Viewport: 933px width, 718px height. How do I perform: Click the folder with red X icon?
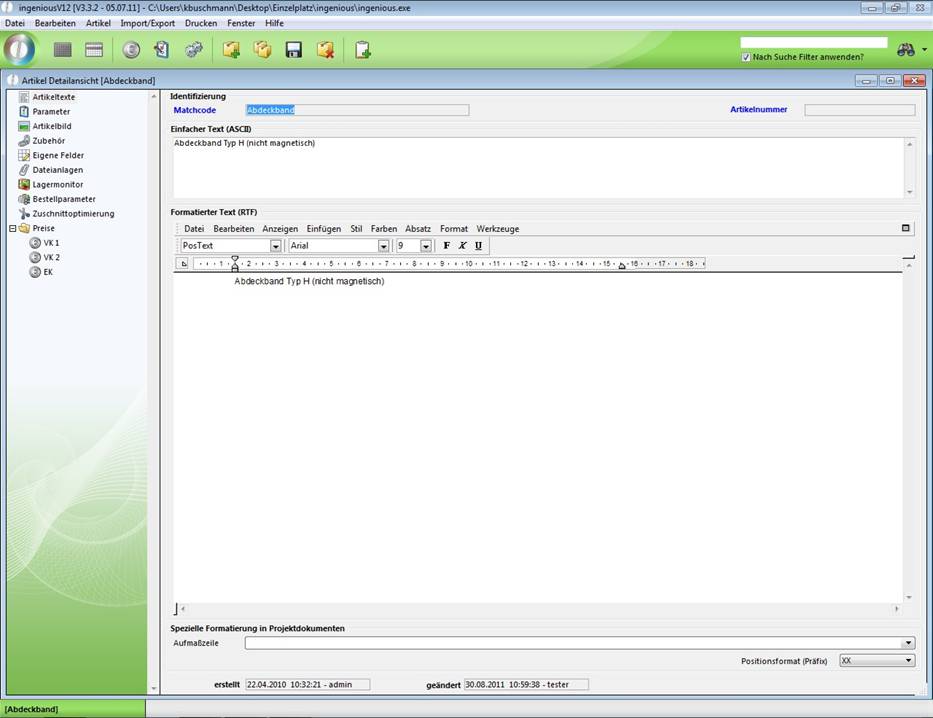[325, 50]
